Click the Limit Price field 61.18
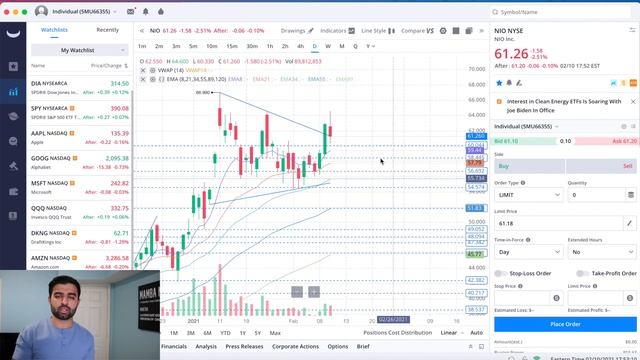 (559, 223)
